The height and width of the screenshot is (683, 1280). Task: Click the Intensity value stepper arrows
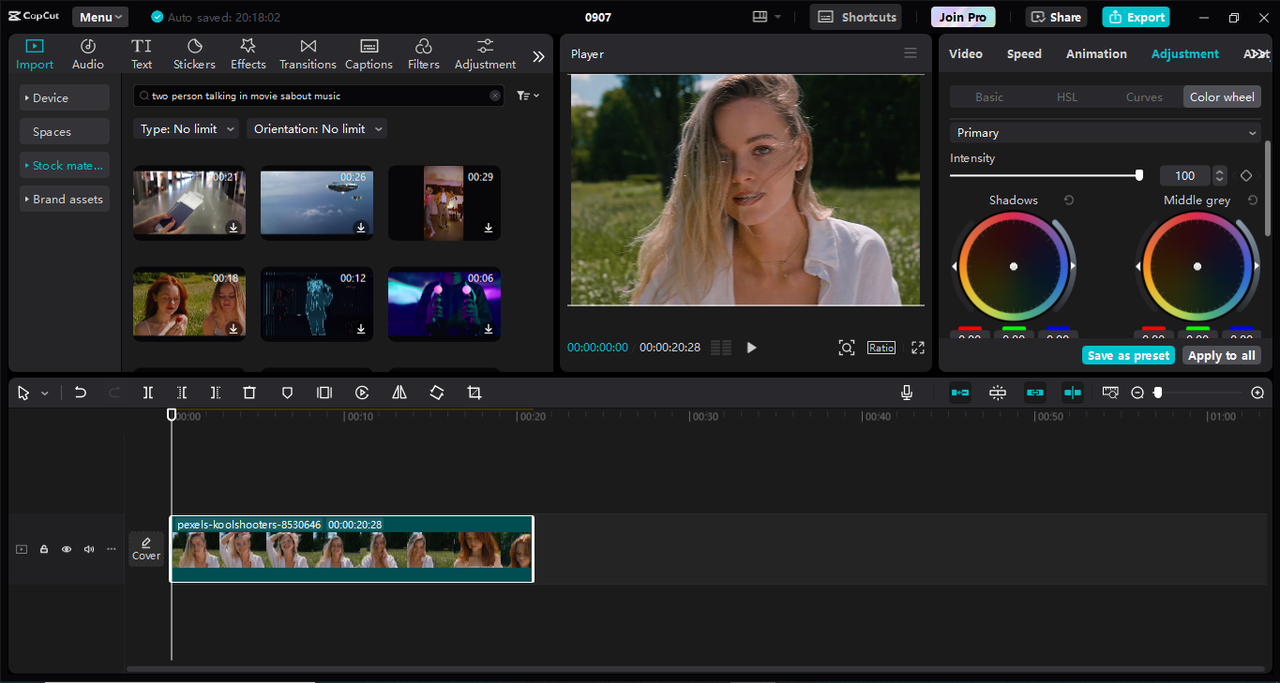(x=1219, y=175)
